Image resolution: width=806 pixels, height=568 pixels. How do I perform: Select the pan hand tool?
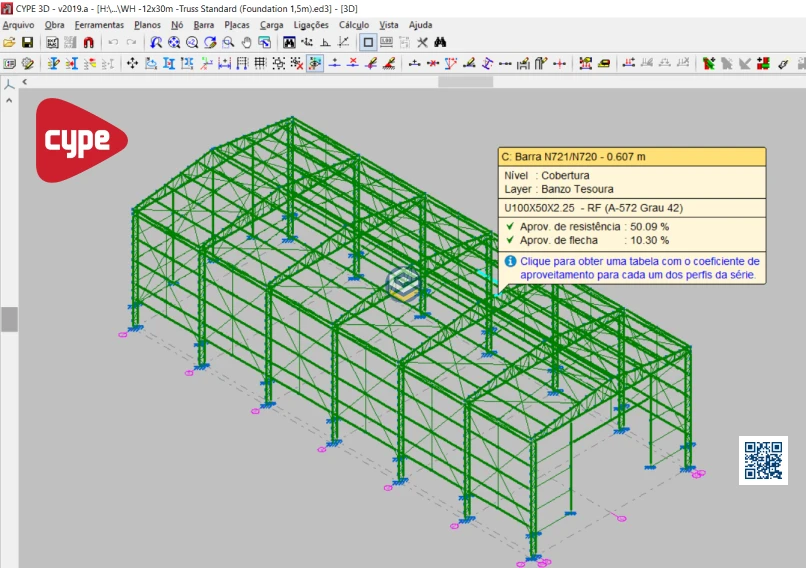(246, 43)
